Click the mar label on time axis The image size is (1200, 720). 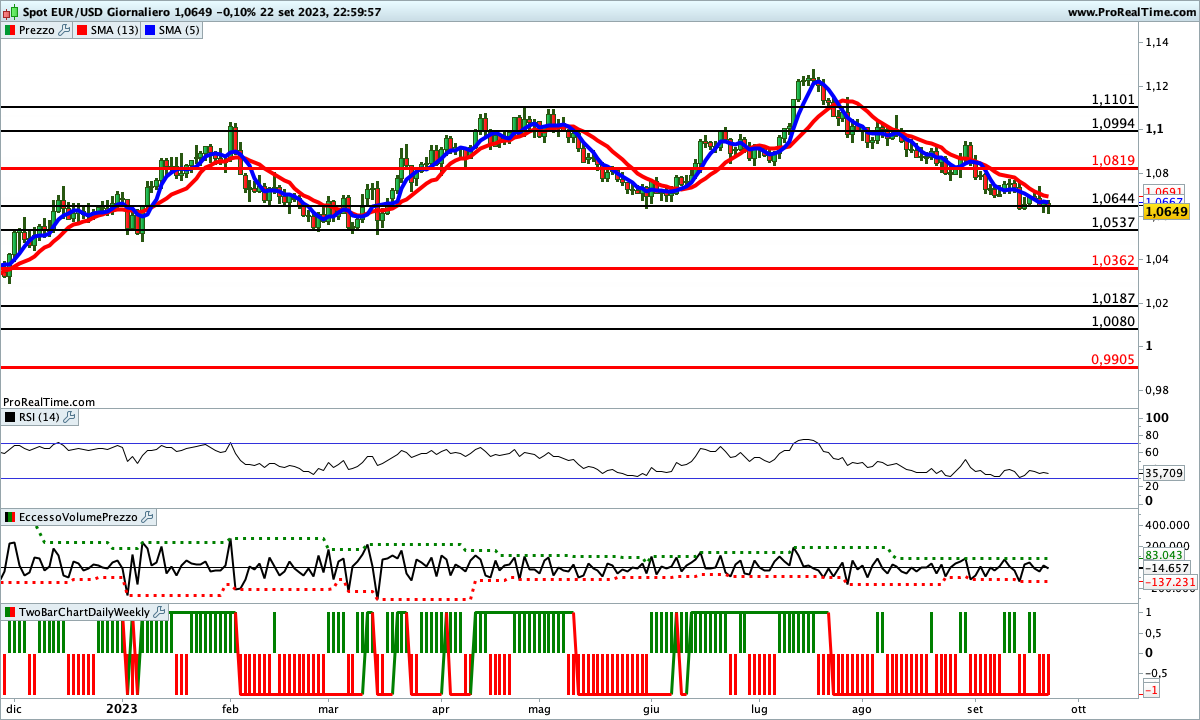click(x=329, y=708)
